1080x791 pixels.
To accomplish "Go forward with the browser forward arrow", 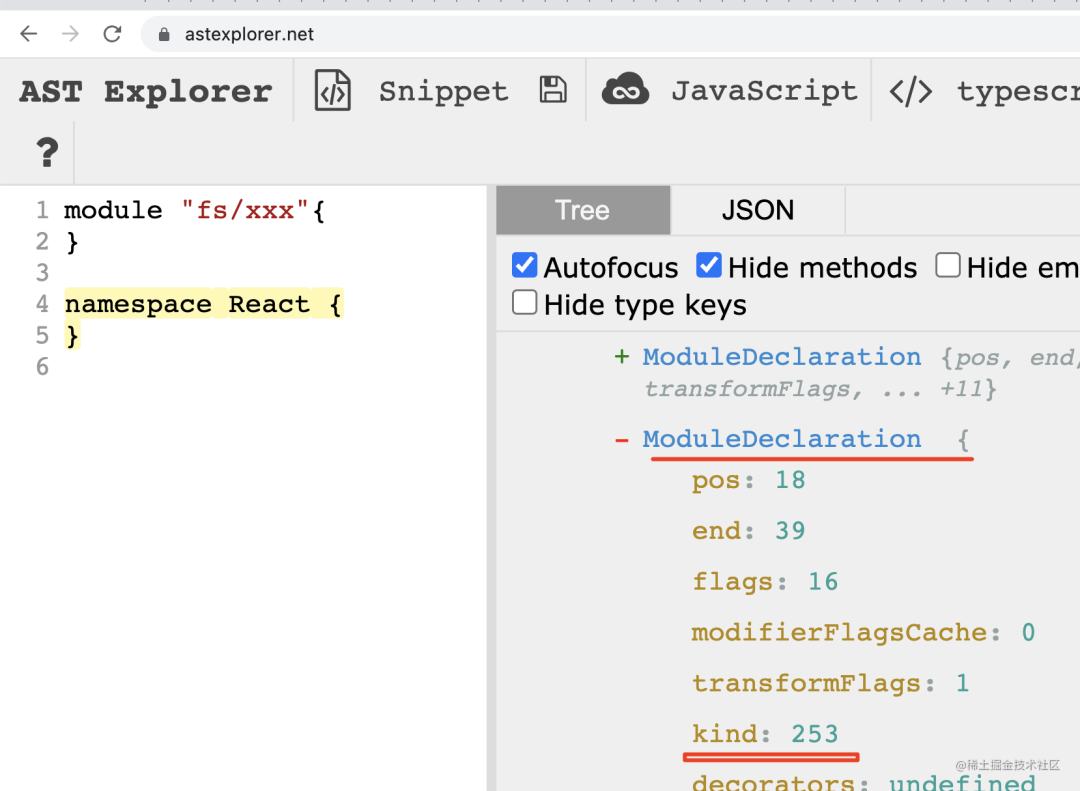I will (x=70, y=34).
